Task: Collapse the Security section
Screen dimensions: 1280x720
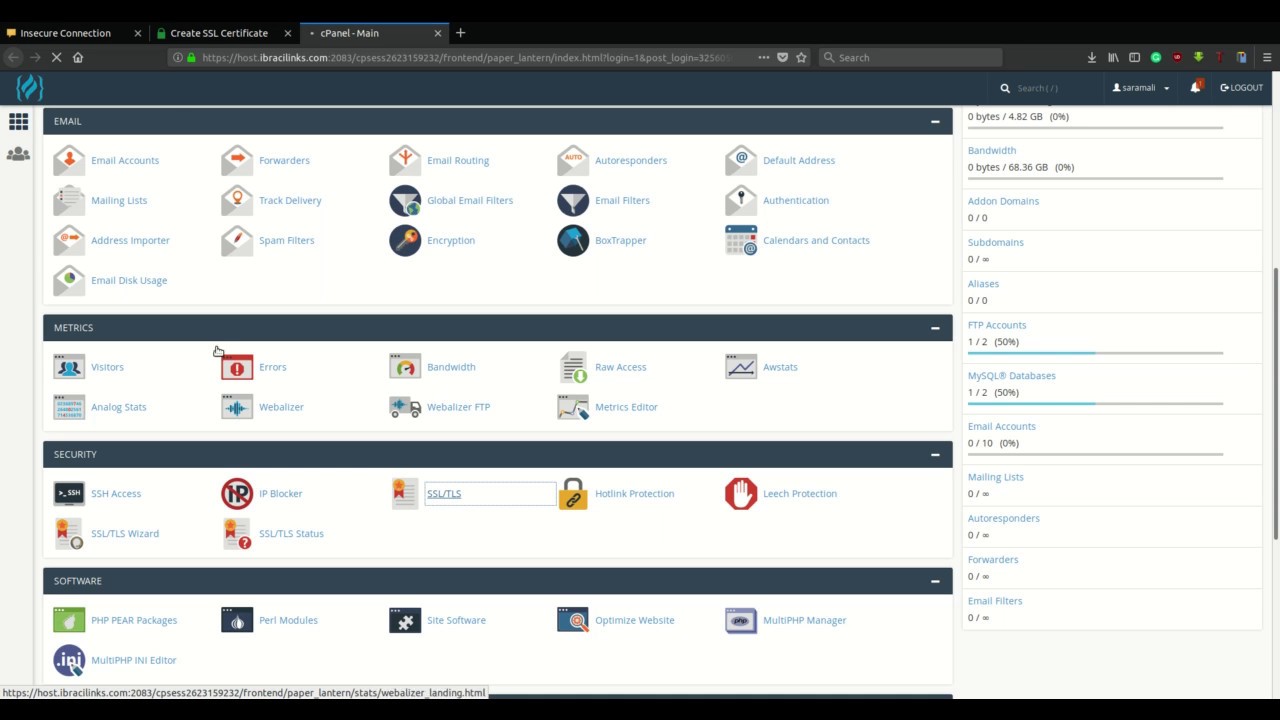Action: (935, 455)
